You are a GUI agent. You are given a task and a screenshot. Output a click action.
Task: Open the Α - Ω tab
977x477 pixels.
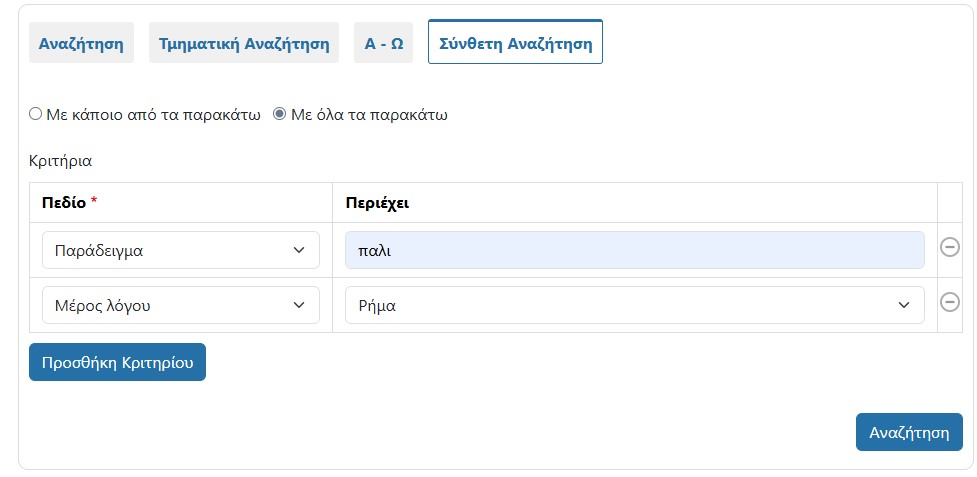[x=383, y=44]
